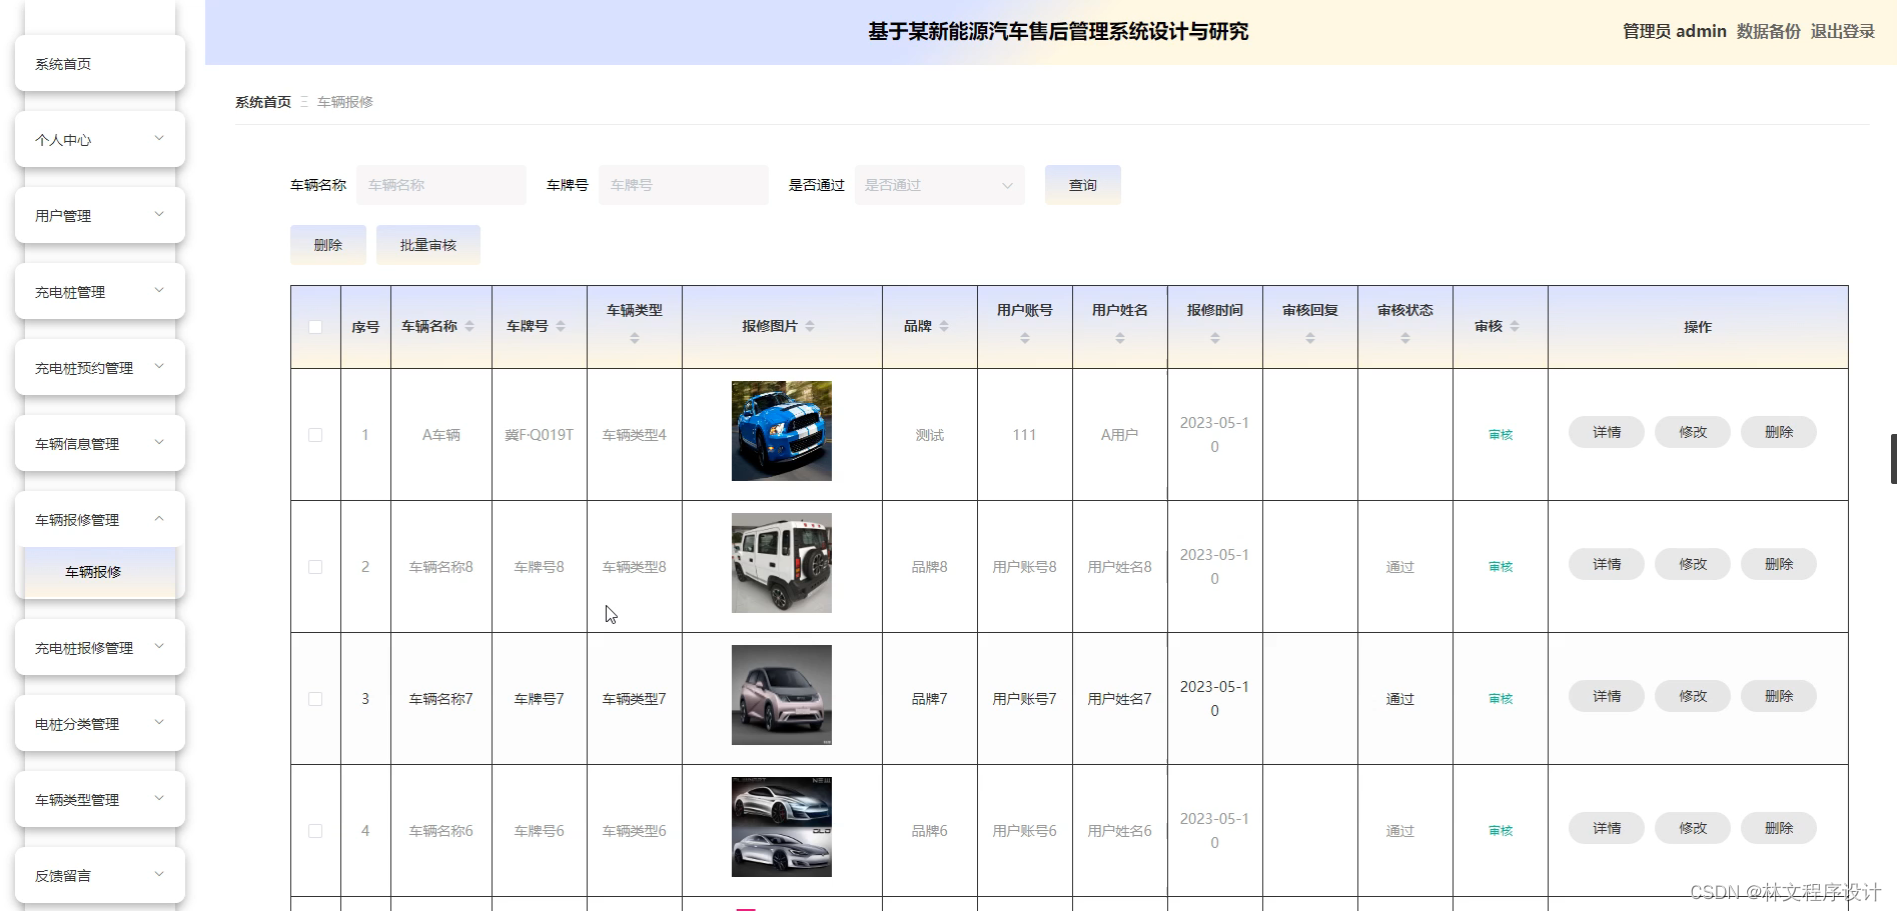The image size is (1897, 911).
Task: Check the row 3 车辆名称7 checkbox
Action: click(315, 699)
